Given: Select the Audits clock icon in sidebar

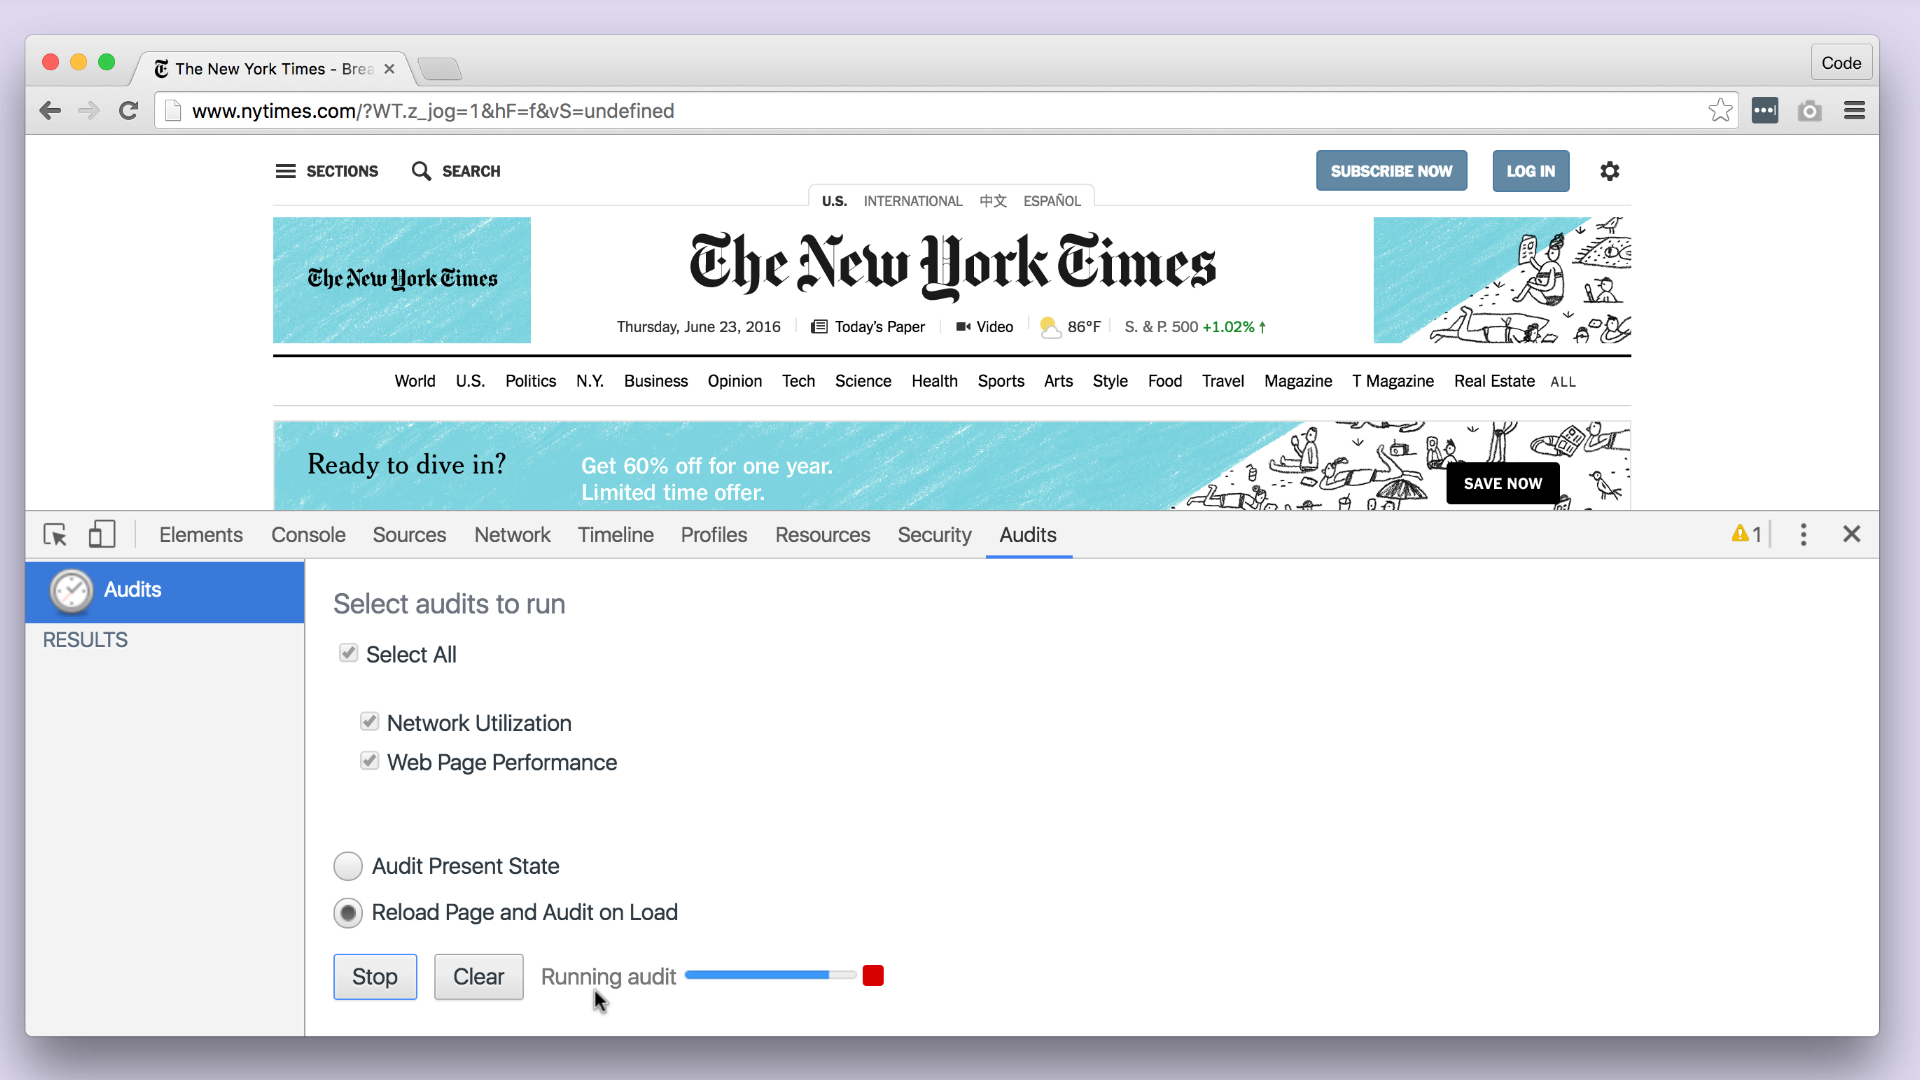Looking at the screenshot, I should click(72, 591).
